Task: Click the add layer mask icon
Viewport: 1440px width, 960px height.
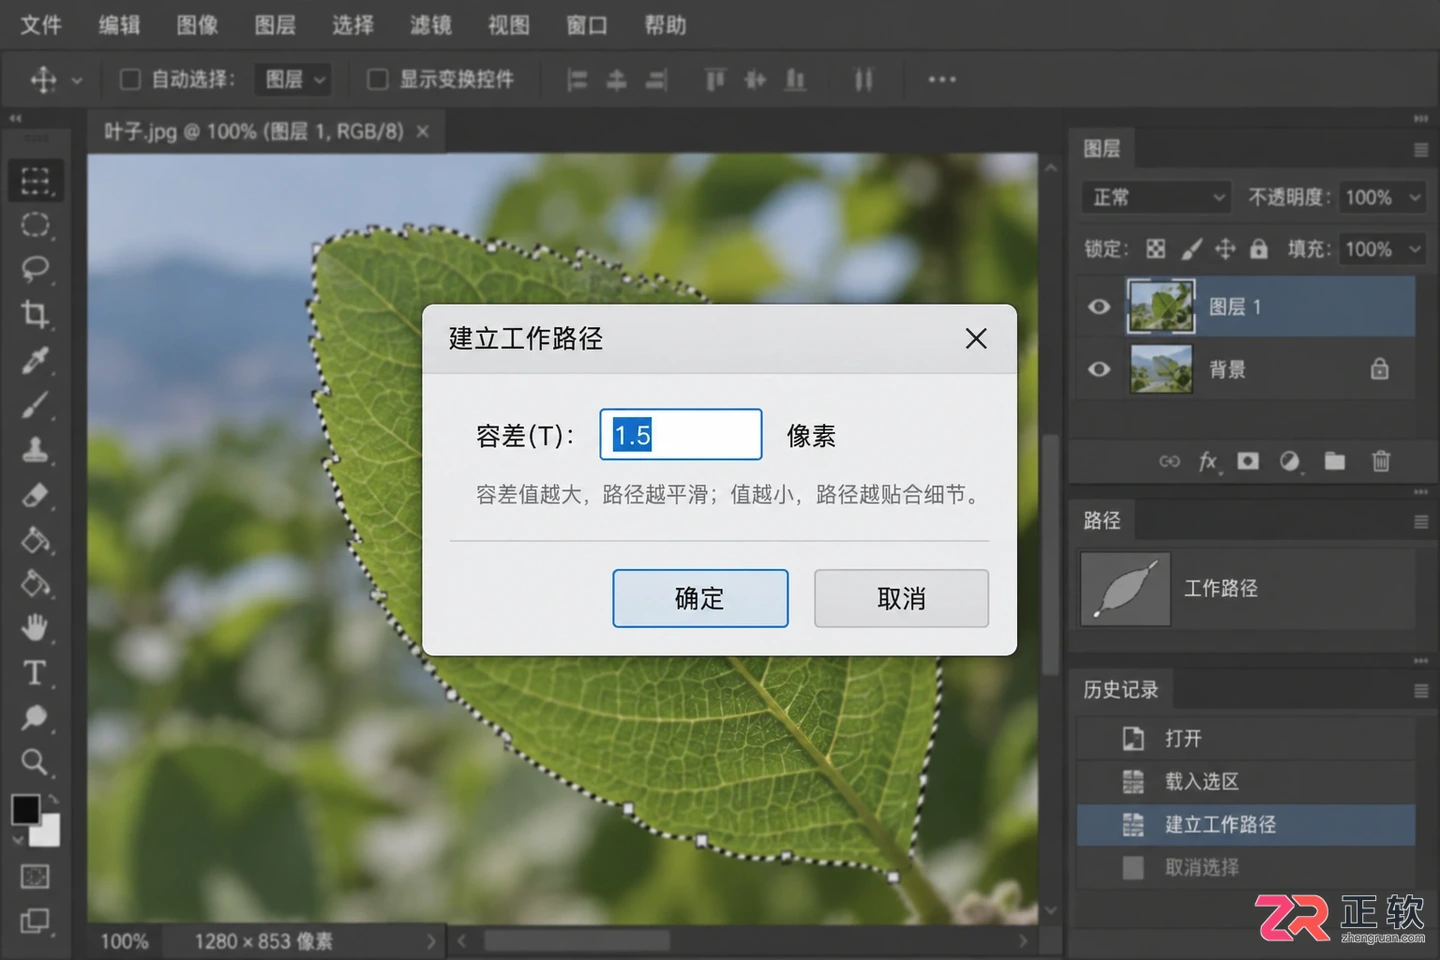Action: (x=1248, y=461)
